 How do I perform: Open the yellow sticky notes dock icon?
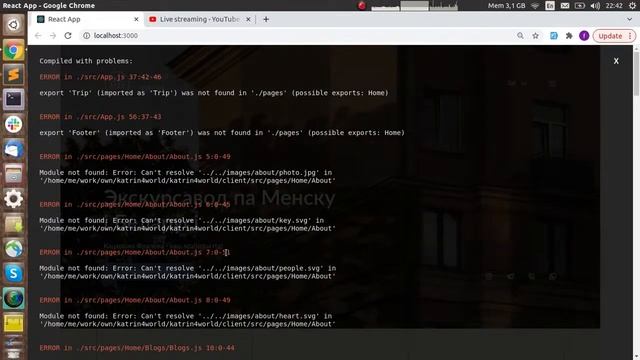pos(13,323)
